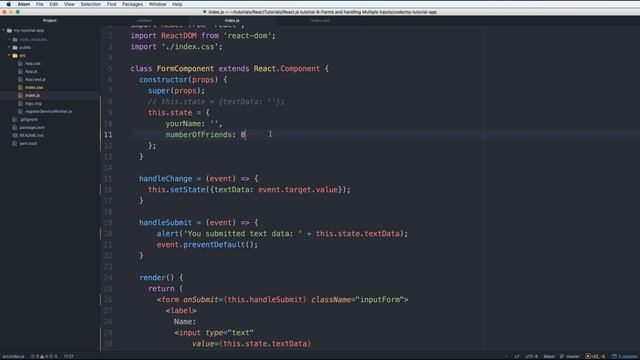This screenshot has width=640, height=360.
Task: Click on the 'handleChange' method name
Action: click(x=165, y=179)
